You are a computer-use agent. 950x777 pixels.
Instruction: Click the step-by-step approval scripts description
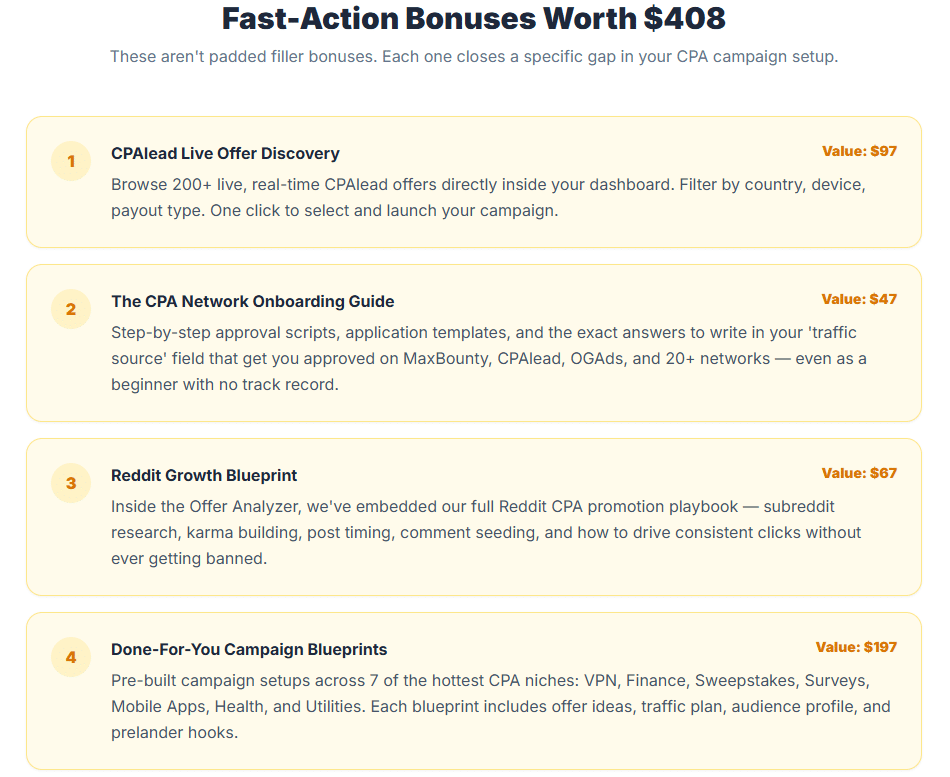pos(488,358)
